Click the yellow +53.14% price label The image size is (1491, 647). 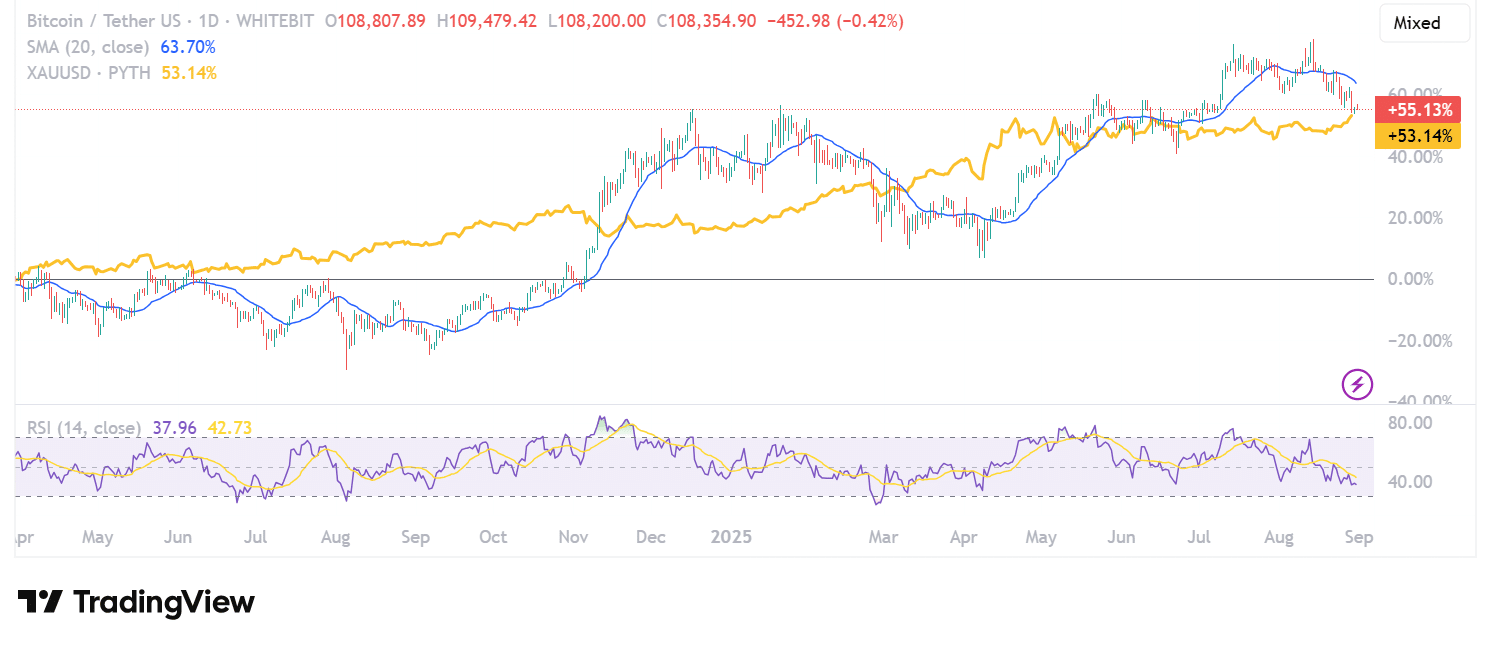[1416, 137]
